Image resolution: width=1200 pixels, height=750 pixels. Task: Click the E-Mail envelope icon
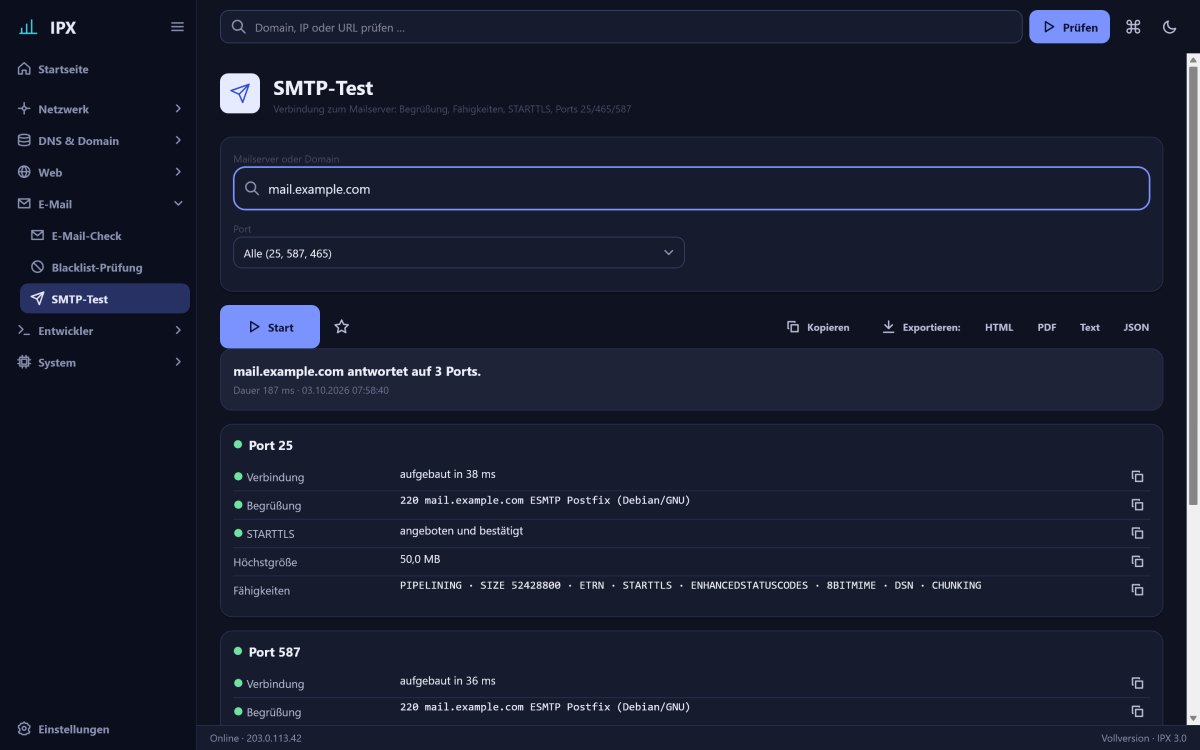[24, 204]
